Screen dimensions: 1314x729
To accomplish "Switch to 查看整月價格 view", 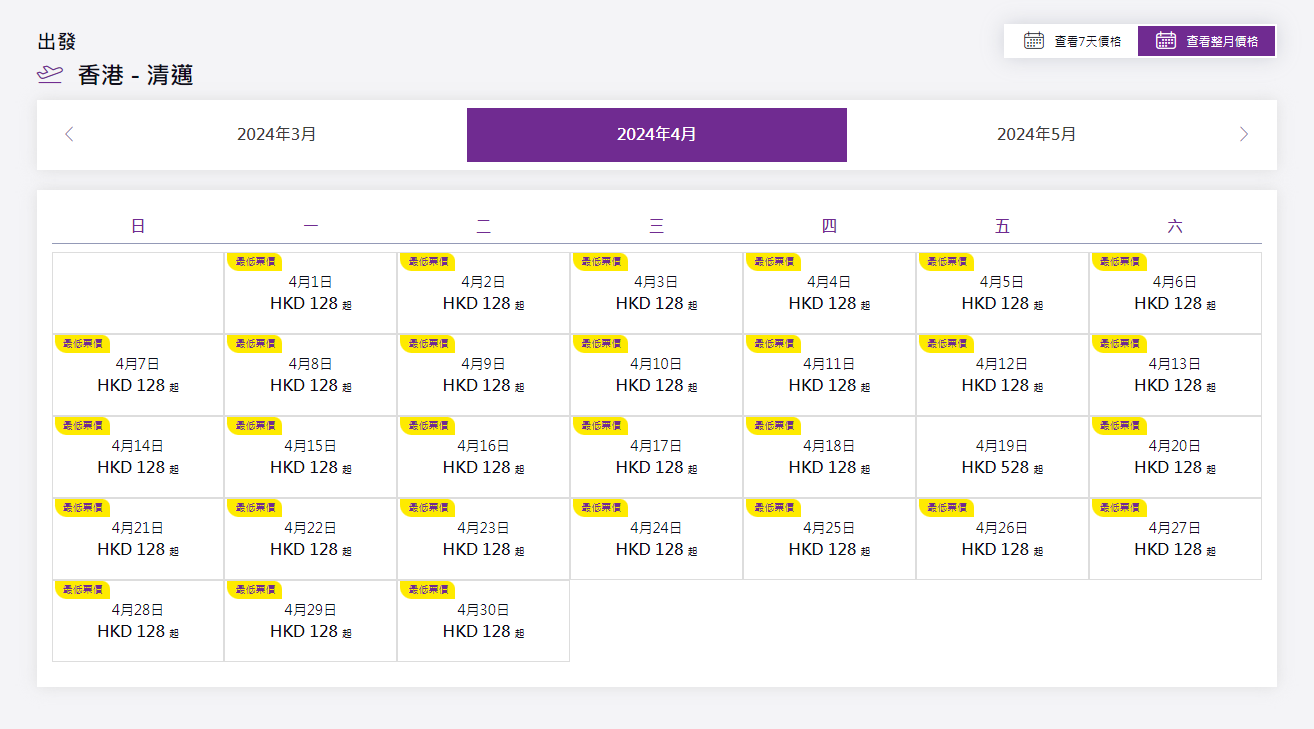I will pyautogui.click(x=1206, y=41).
